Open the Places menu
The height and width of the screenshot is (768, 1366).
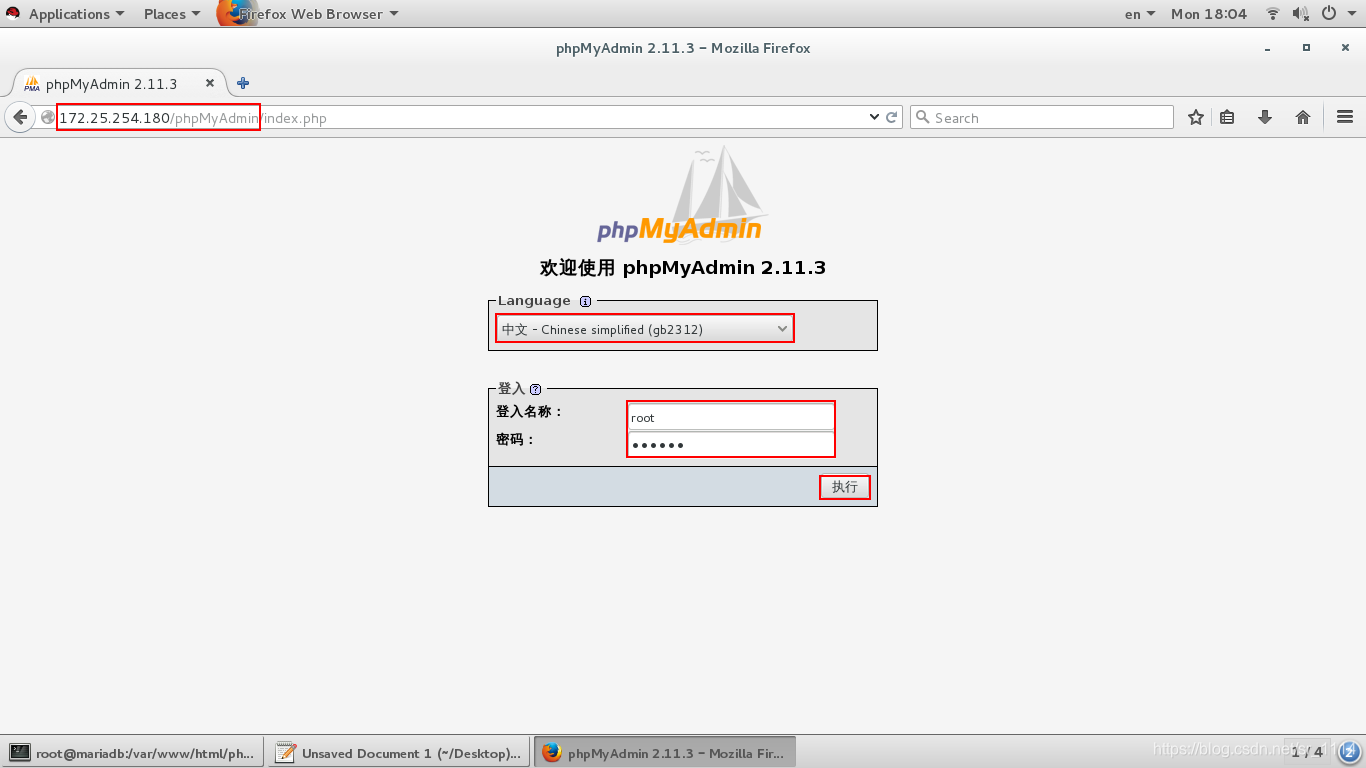172,14
